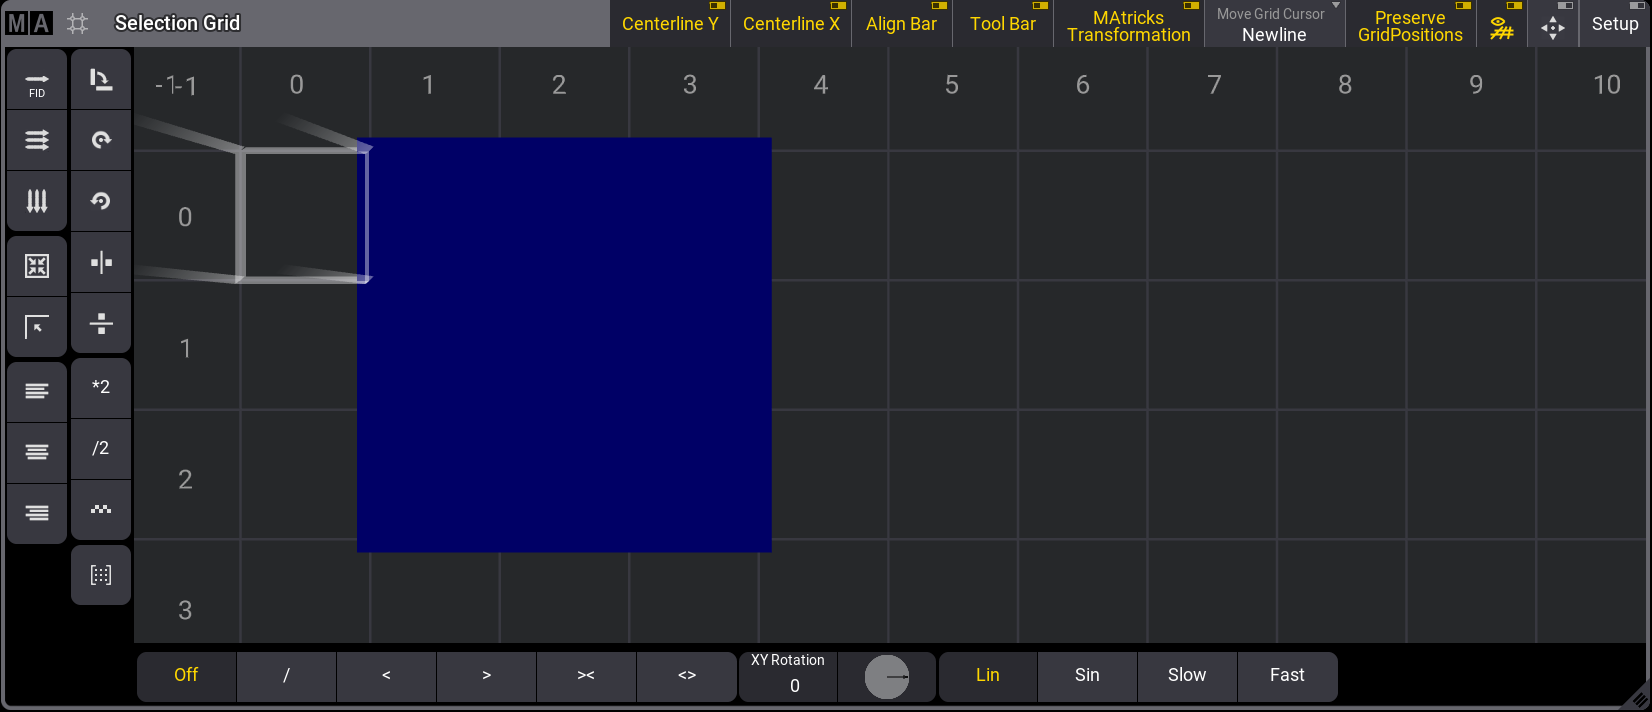1652x712 pixels.
Task: Click the vertical mirror split icon
Action: point(101,263)
